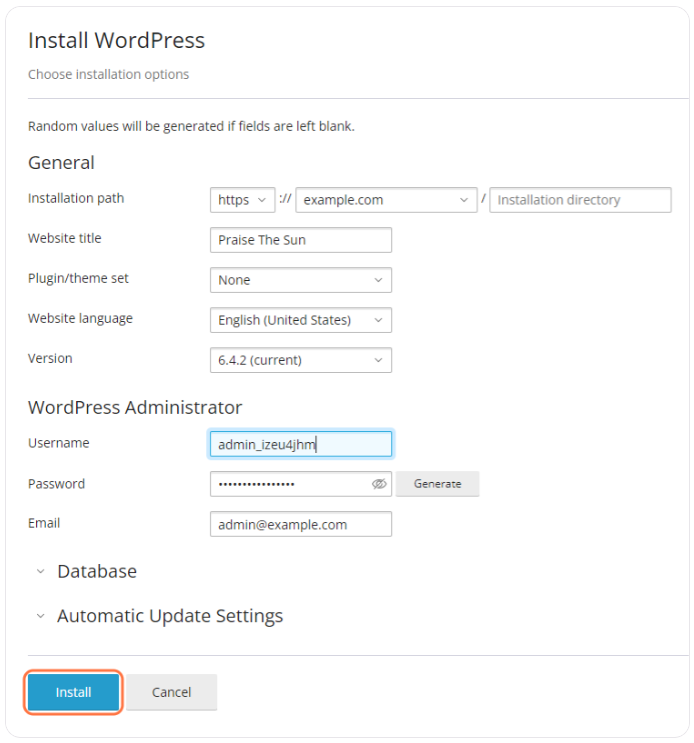694x743 pixels.
Task: Click the Username input field
Action: (301, 444)
